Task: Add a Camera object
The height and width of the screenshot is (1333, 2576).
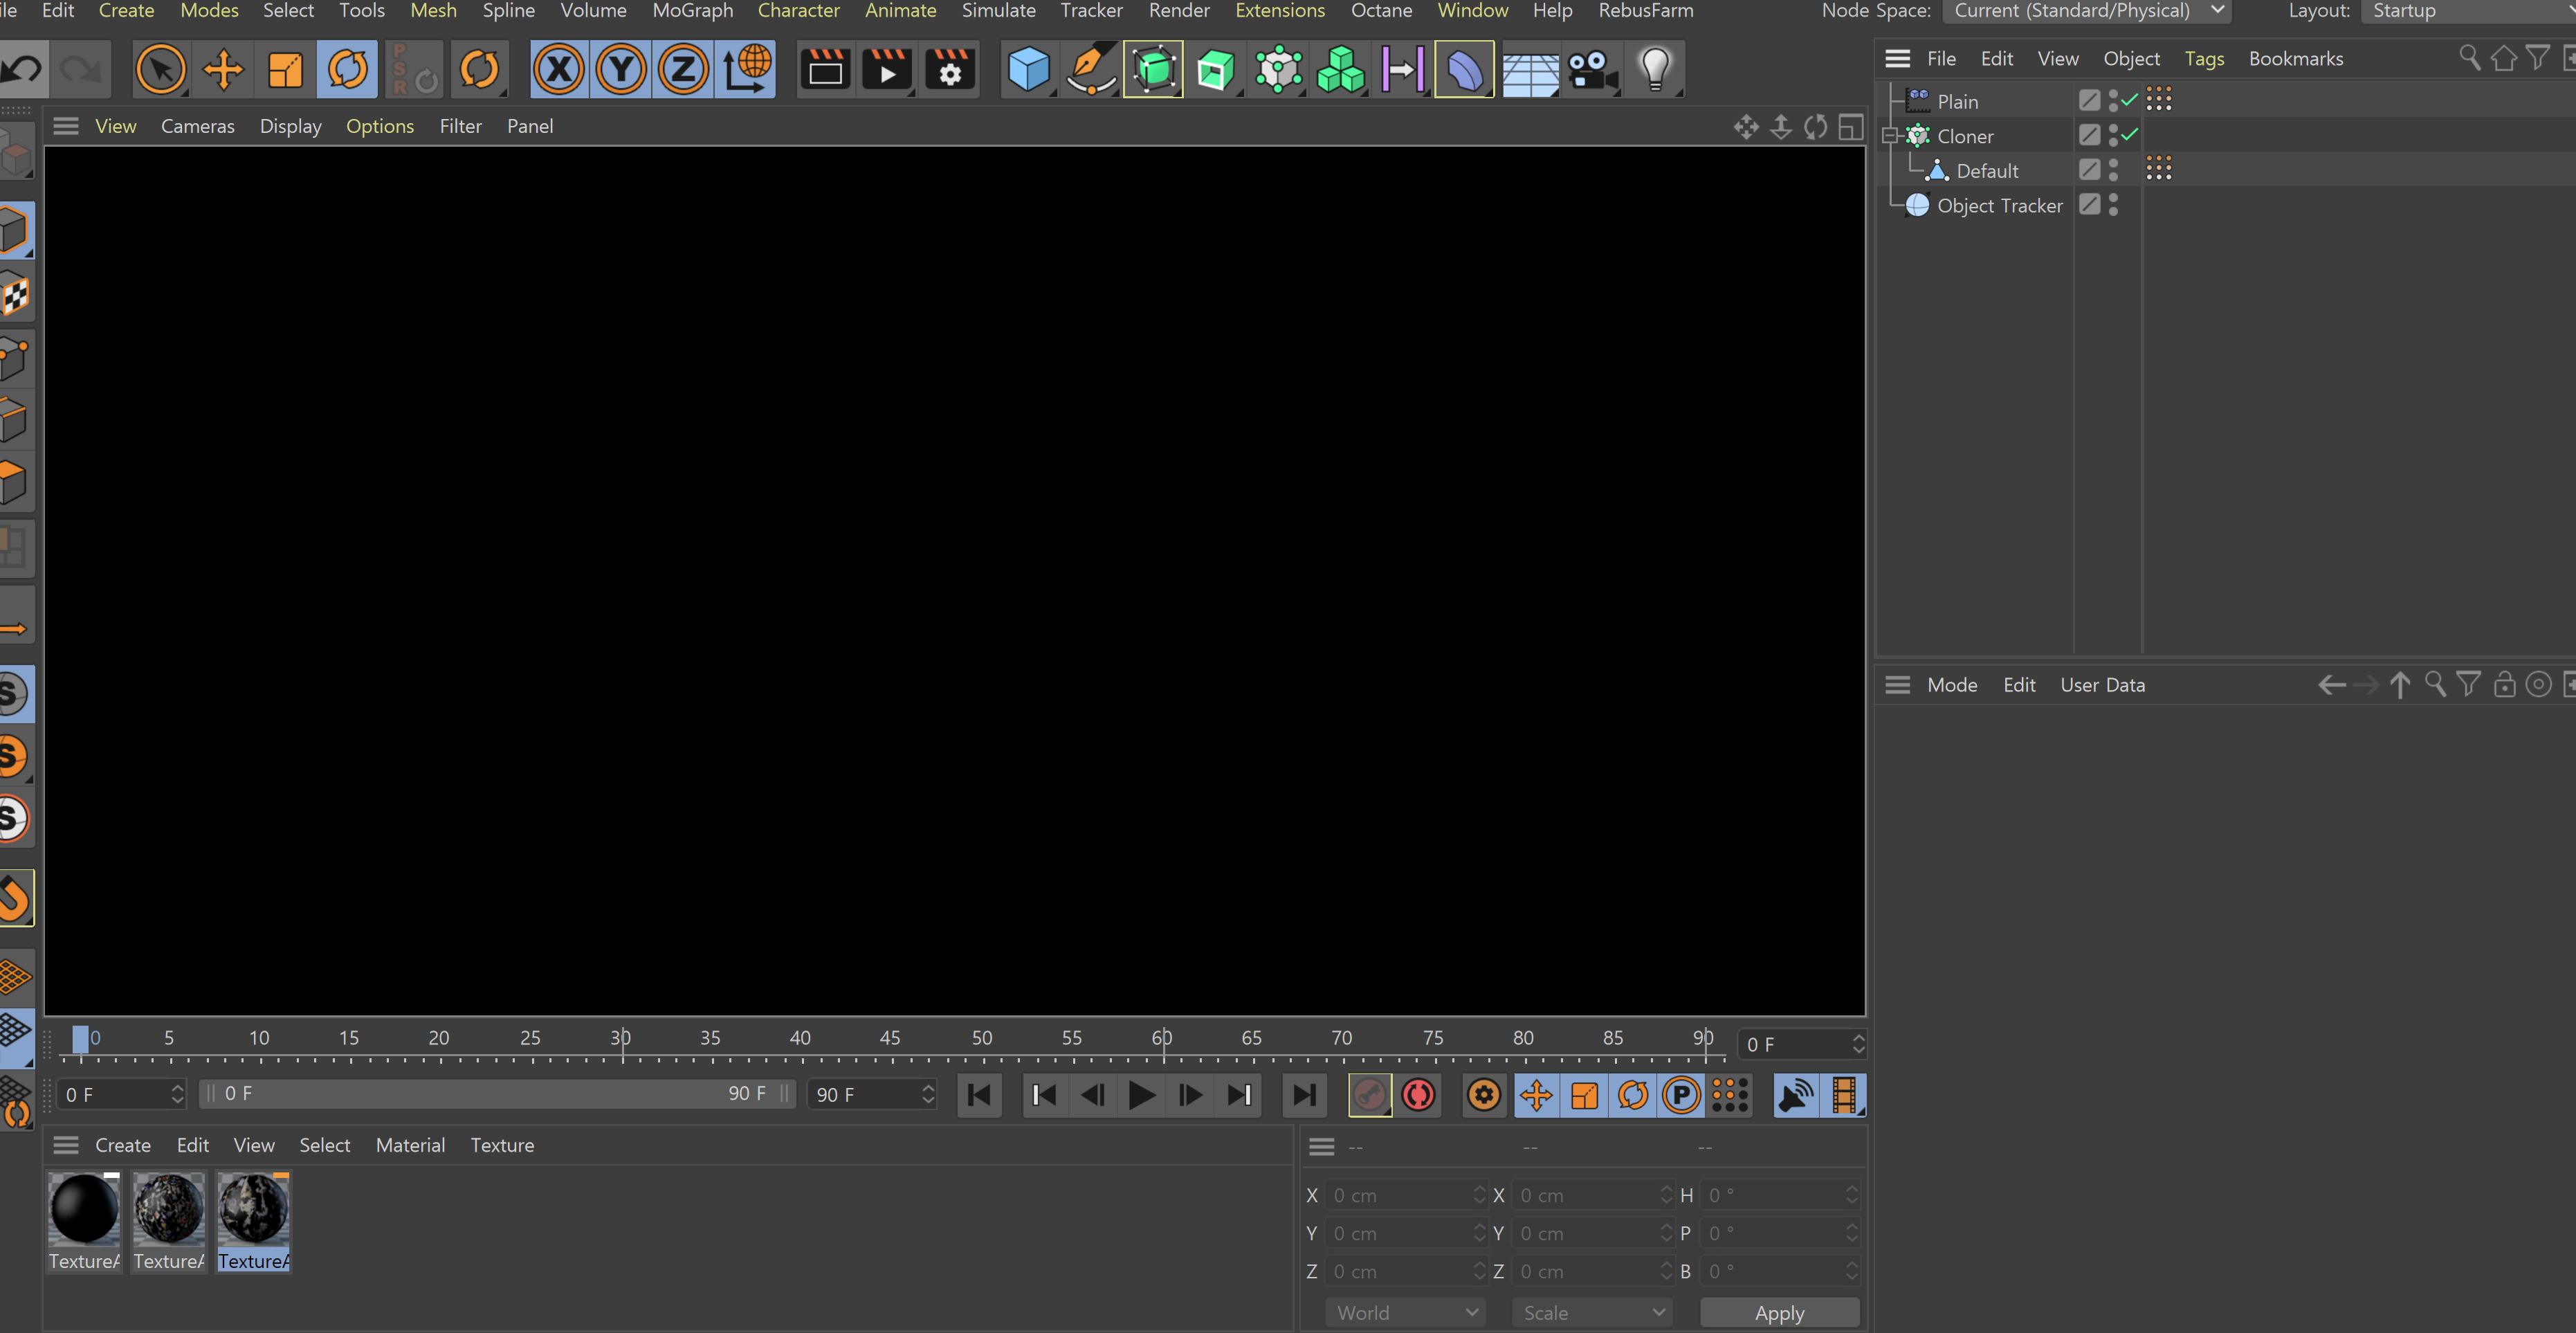Action: tap(1592, 69)
